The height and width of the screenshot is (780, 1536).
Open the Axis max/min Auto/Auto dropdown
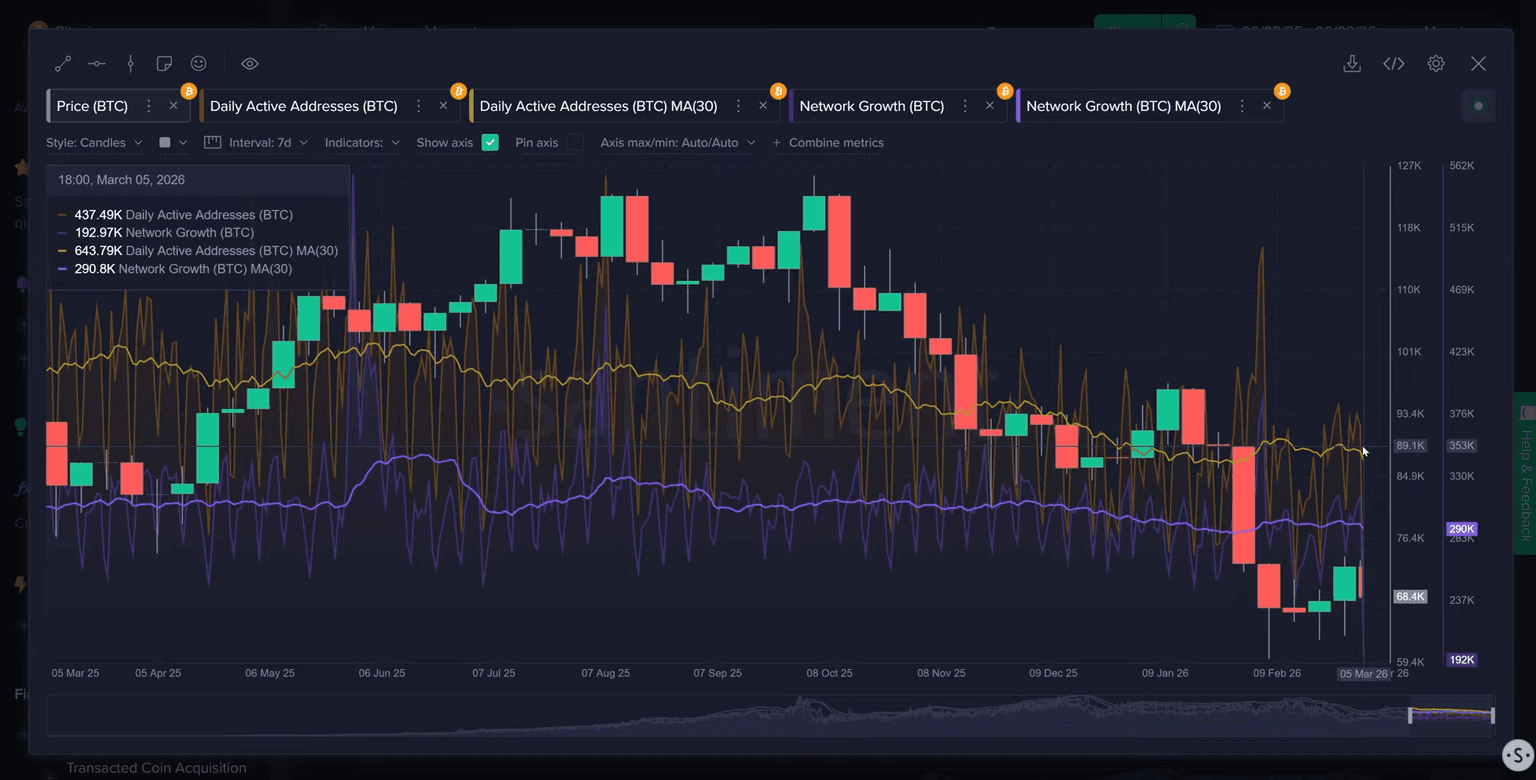pyautogui.click(x=677, y=143)
